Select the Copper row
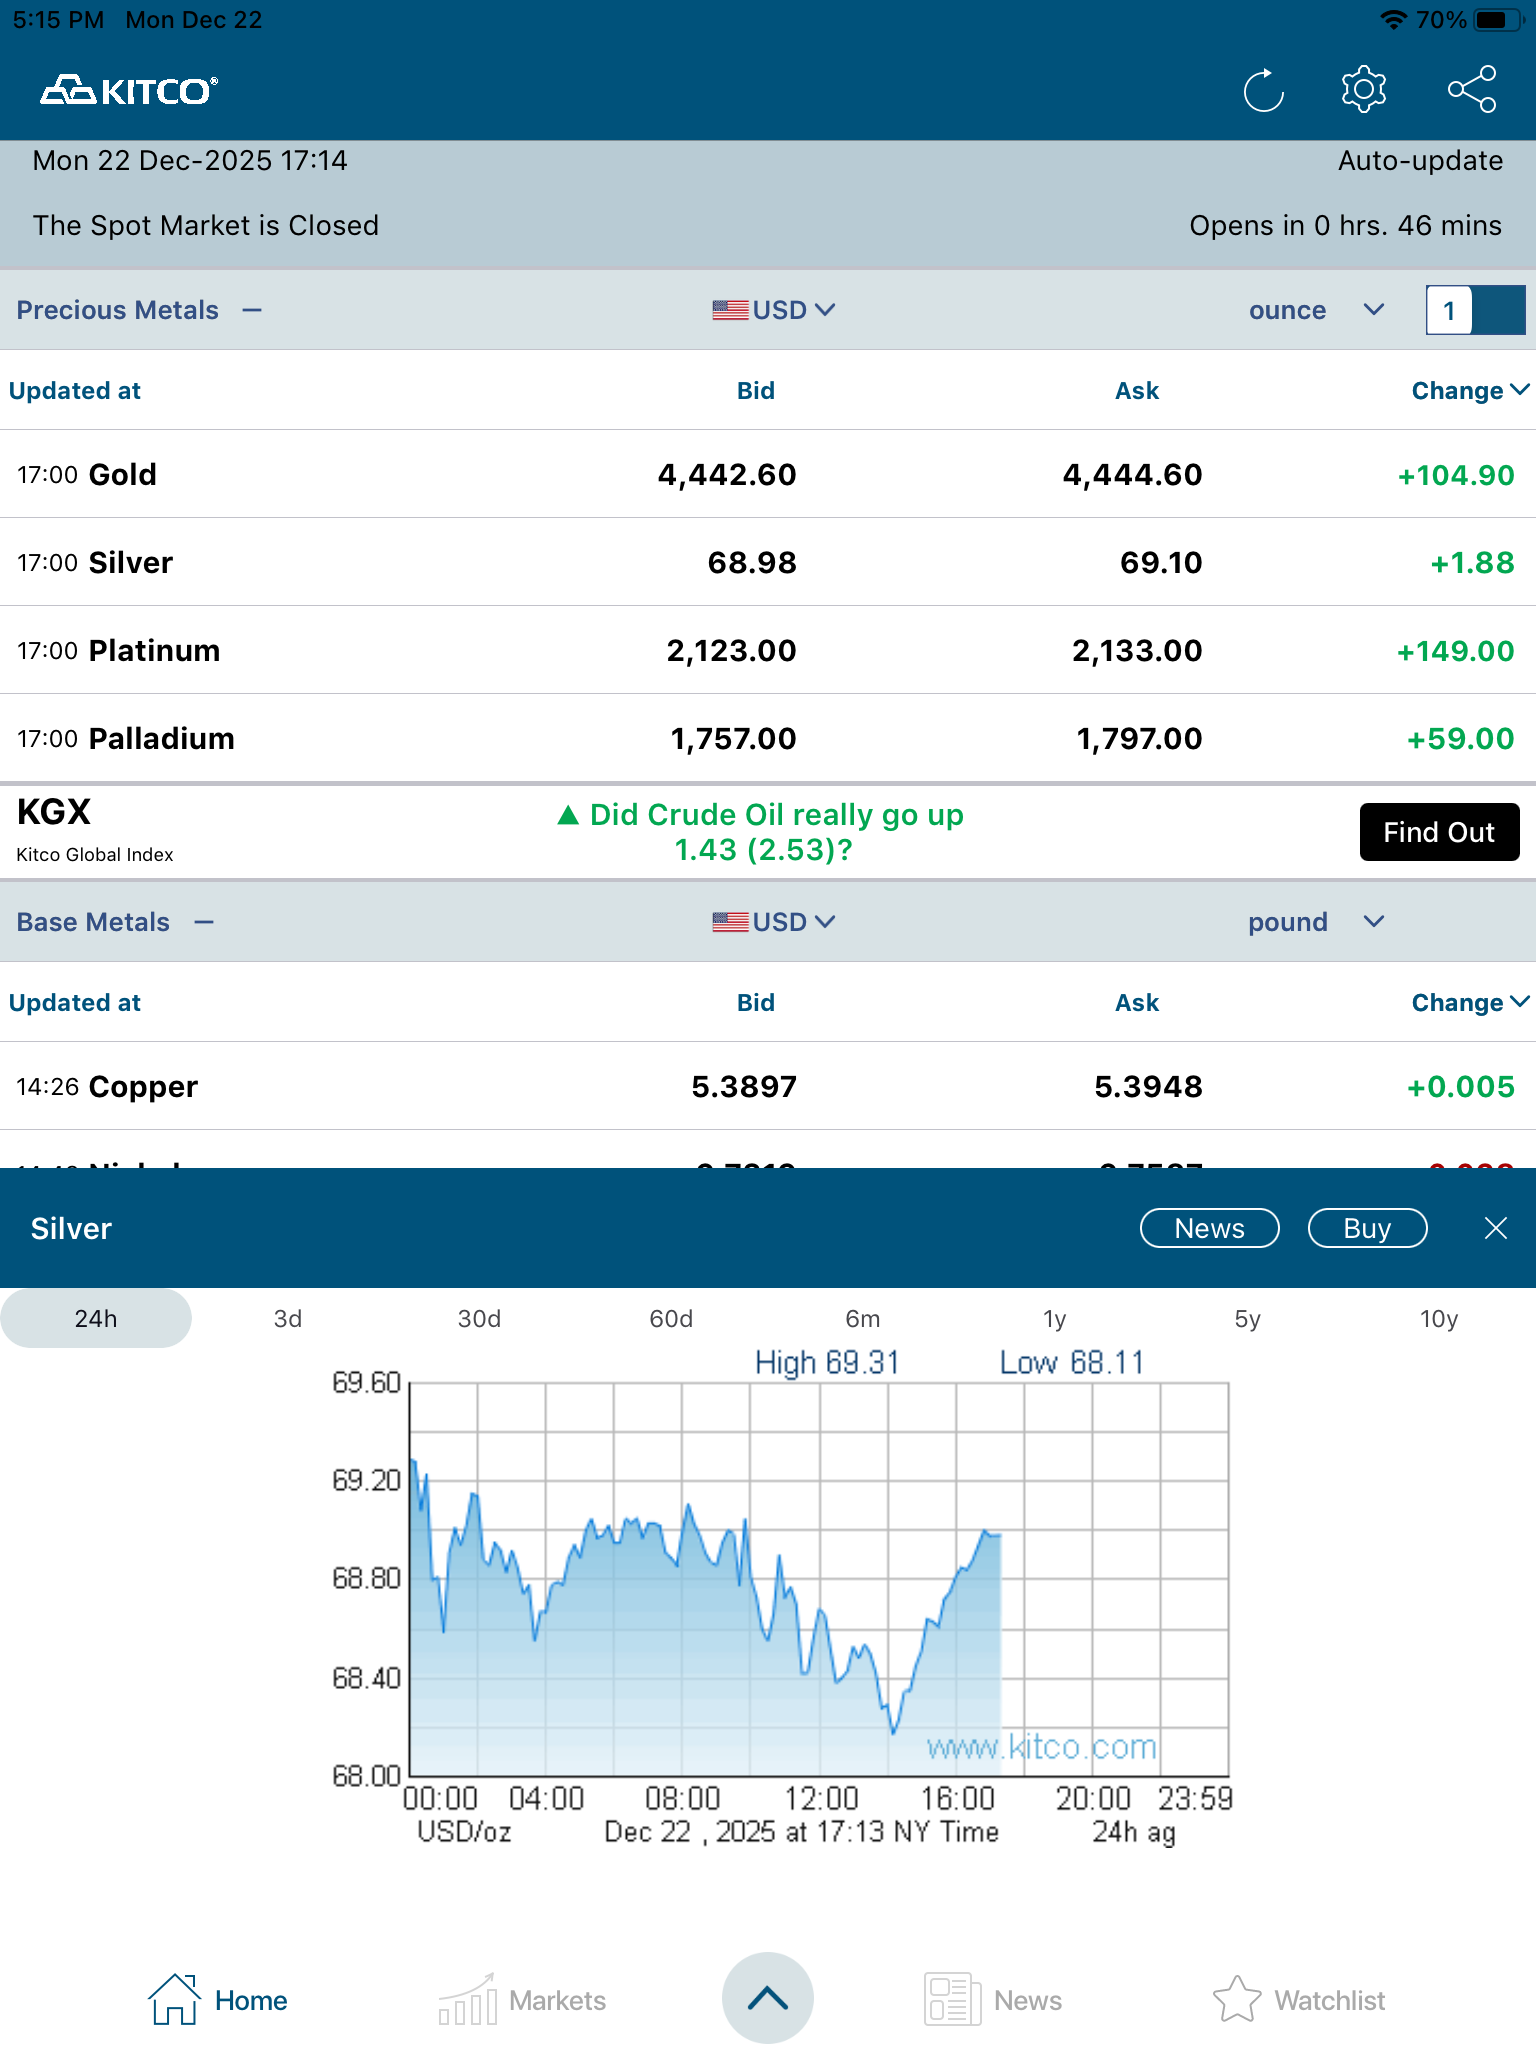The height and width of the screenshot is (2048, 1536). click(768, 1086)
